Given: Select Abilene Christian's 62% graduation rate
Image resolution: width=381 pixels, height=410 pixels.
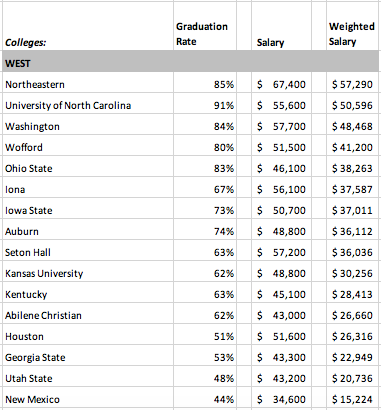Looking at the screenshot, I should click(205, 314).
